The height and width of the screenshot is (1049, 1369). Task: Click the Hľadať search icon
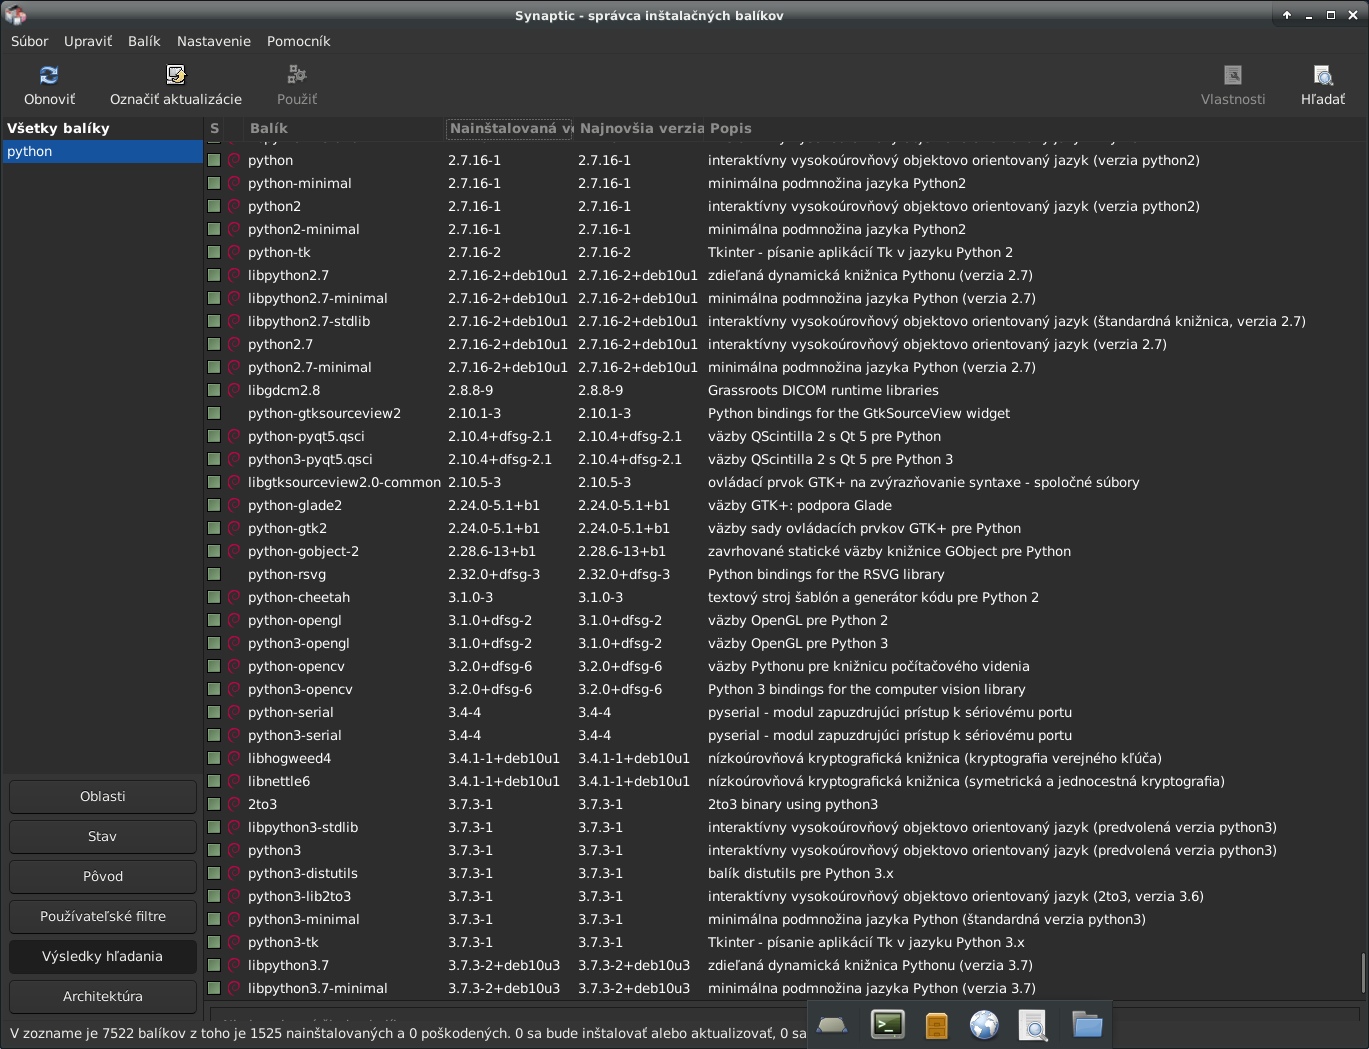[1323, 75]
